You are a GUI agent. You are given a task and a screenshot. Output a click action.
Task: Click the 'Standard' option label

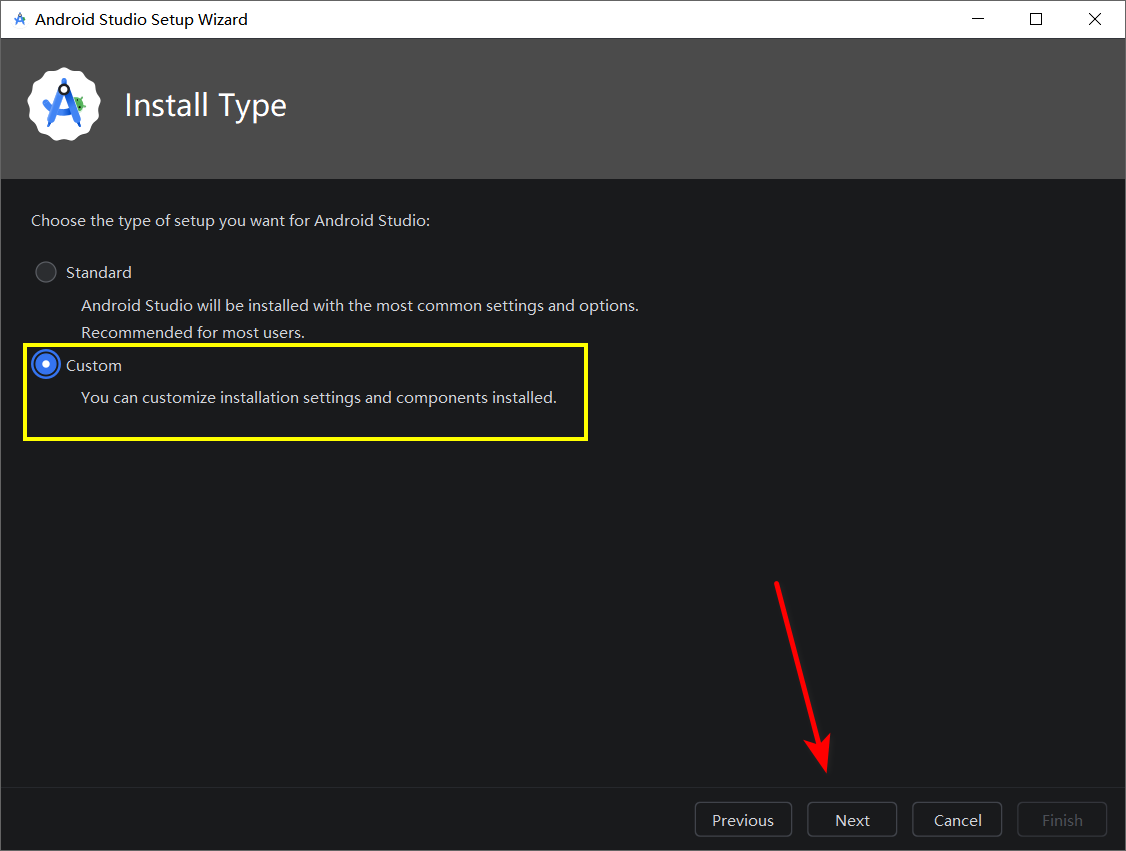pyautogui.click(x=99, y=273)
